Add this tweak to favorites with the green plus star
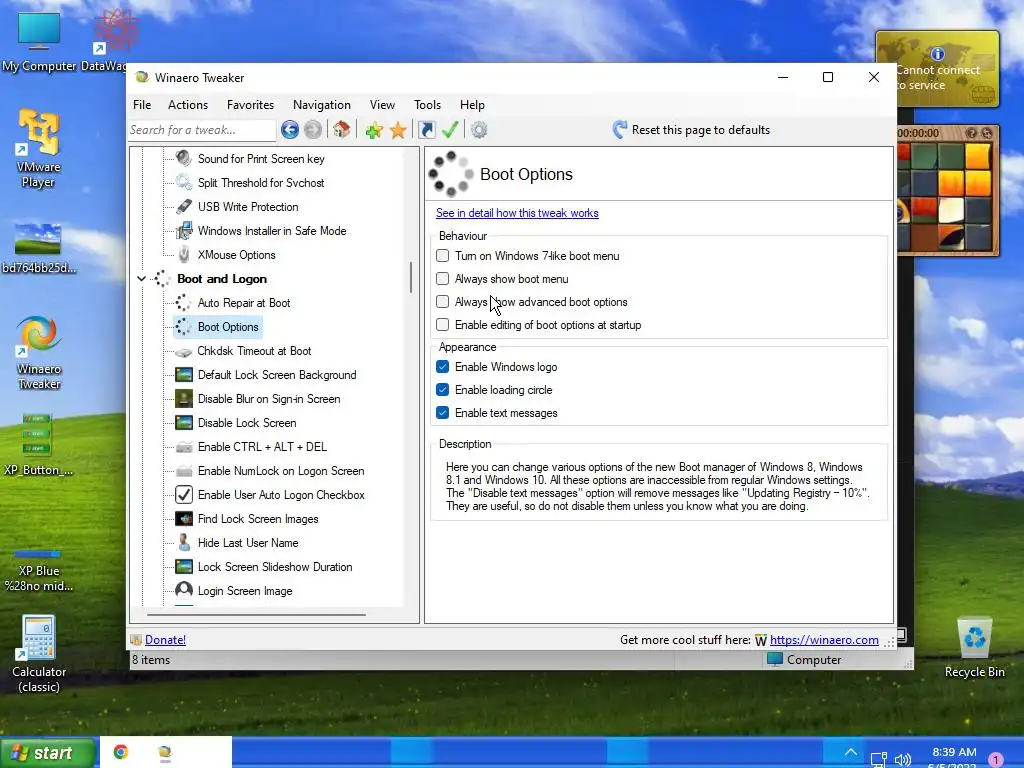 click(374, 130)
